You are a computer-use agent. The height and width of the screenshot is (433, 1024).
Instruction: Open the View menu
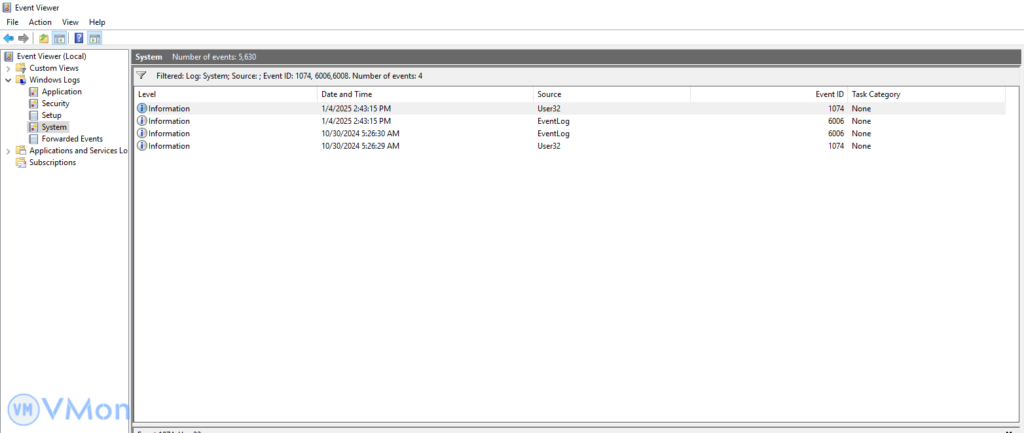tap(70, 22)
